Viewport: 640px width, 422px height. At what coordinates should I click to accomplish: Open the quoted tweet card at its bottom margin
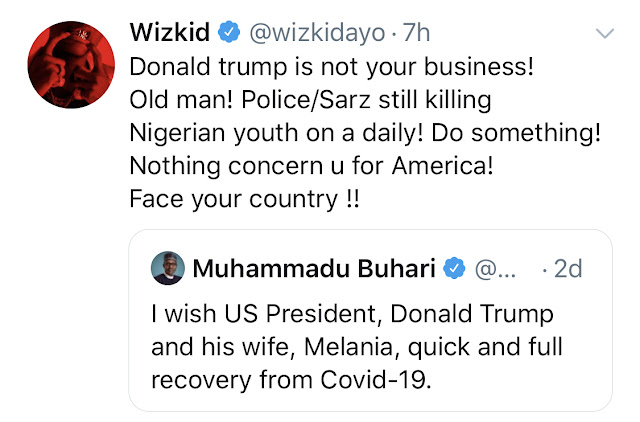point(370,402)
